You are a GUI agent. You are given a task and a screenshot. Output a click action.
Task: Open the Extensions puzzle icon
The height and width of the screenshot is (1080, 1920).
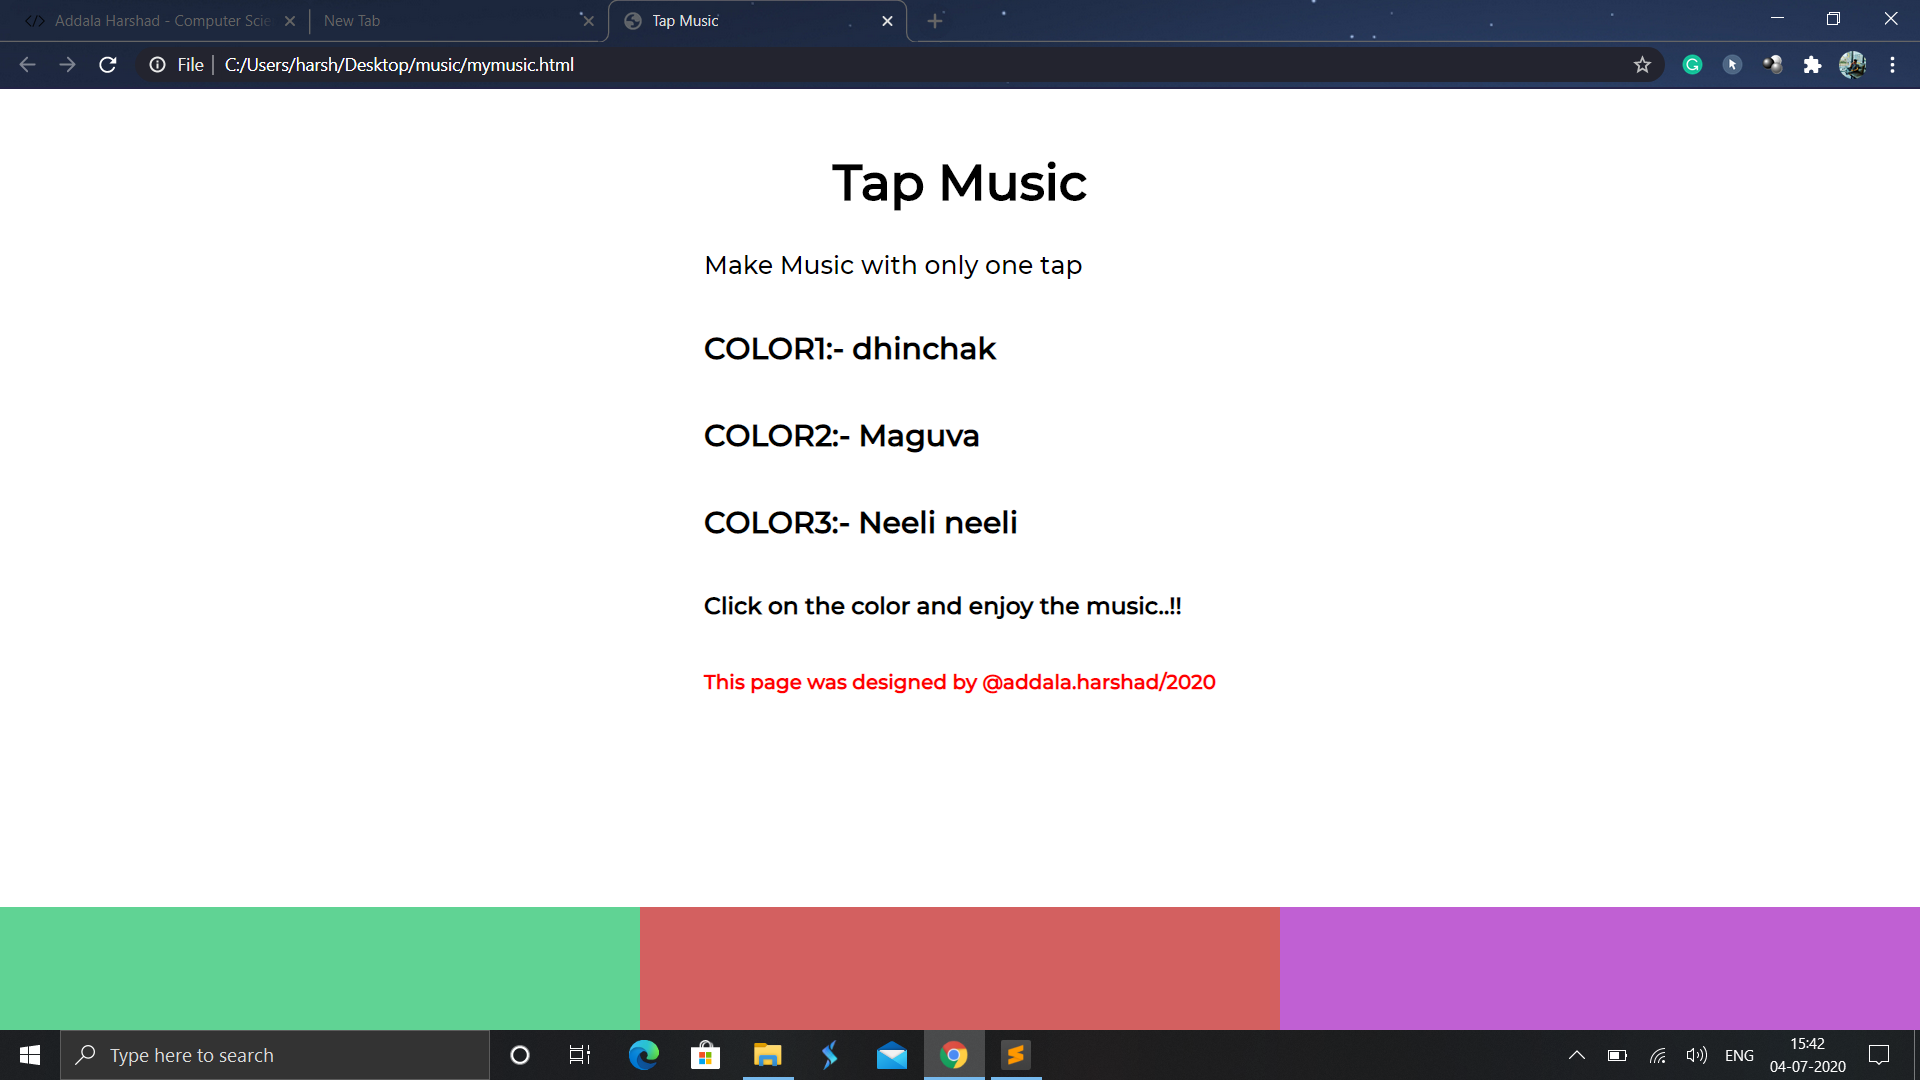1812,65
